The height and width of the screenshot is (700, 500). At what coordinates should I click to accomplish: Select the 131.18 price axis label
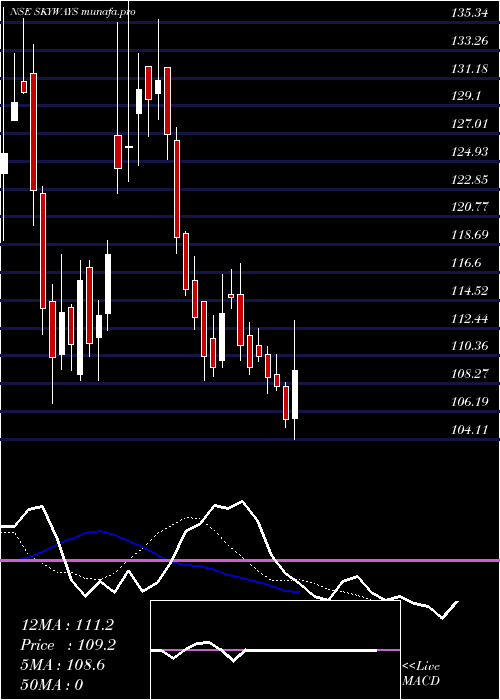(469, 69)
